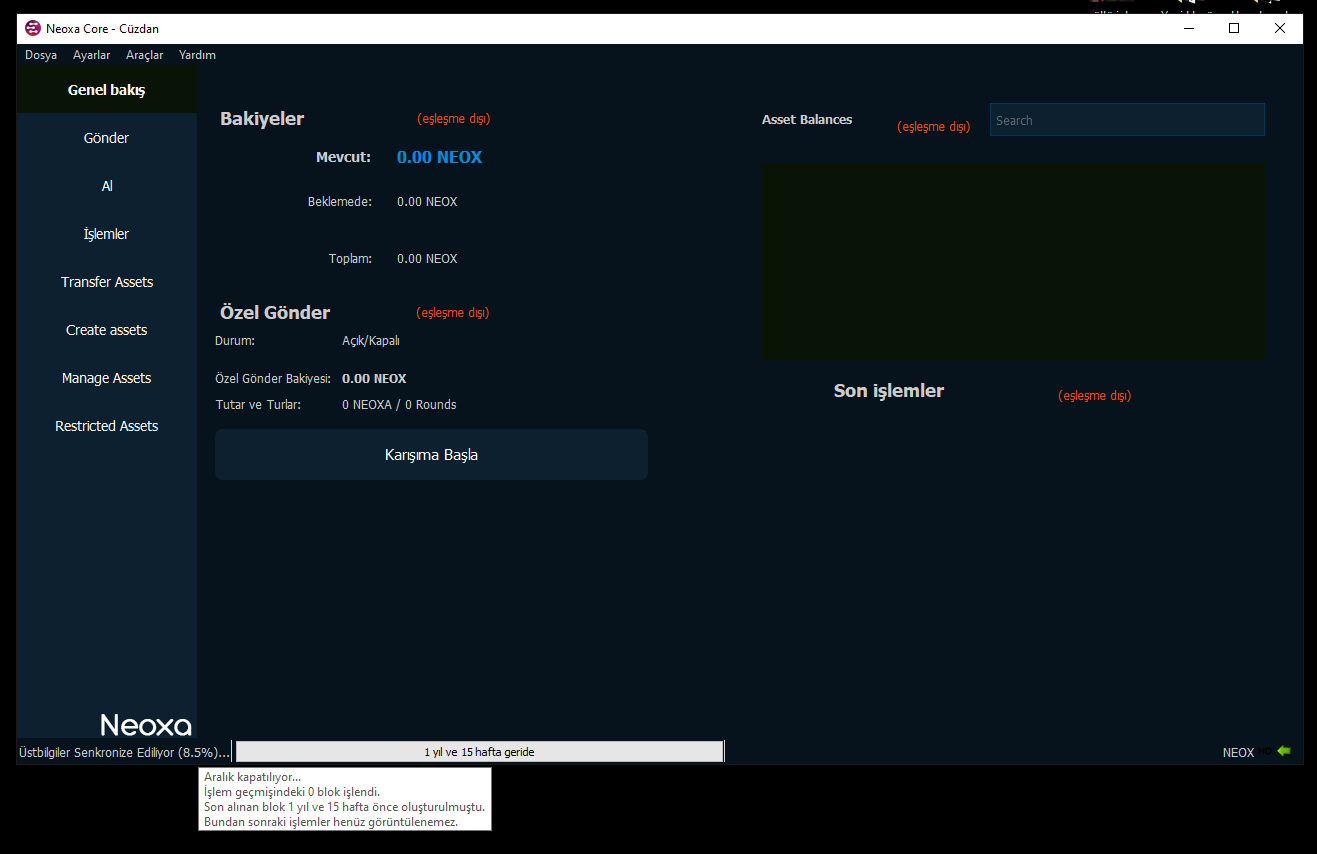Image resolution: width=1317 pixels, height=854 pixels.
Task: Maximize the Neoxa Core window
Action: click(1234, 29)
